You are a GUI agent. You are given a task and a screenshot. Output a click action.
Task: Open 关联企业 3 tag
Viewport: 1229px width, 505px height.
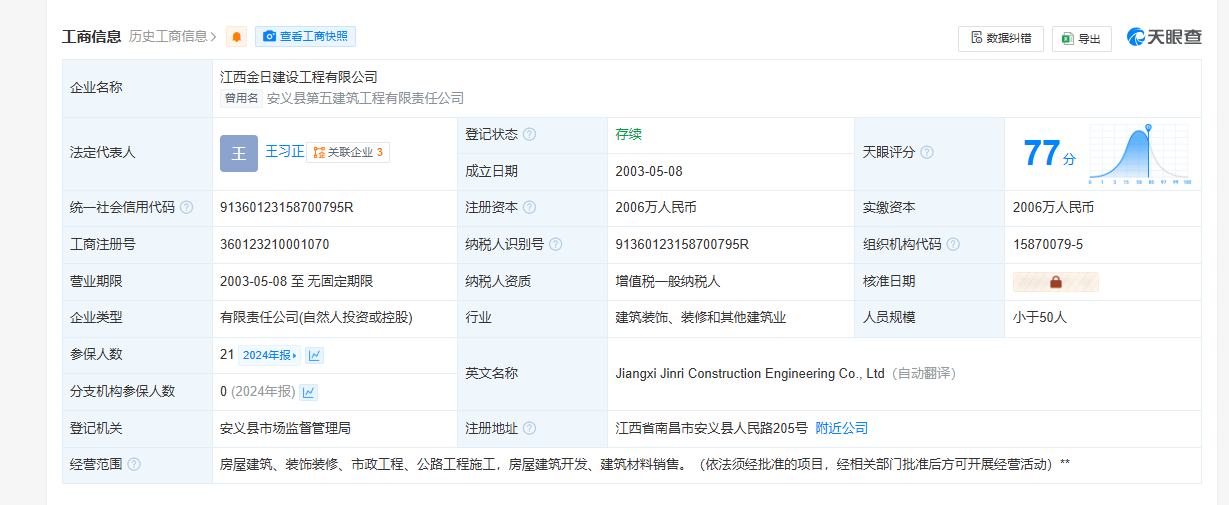click(348, 152)
